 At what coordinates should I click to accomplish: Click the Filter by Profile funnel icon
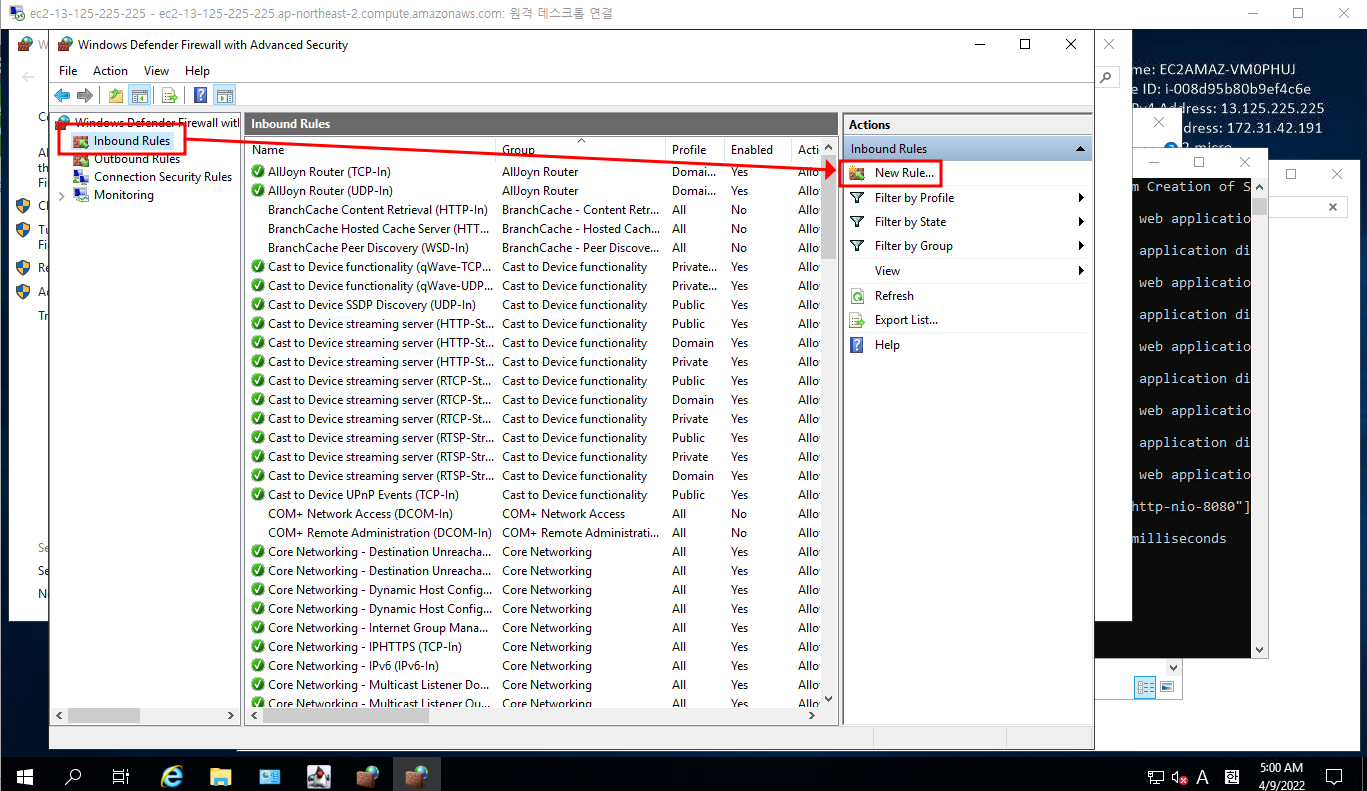tap(857, 198)
